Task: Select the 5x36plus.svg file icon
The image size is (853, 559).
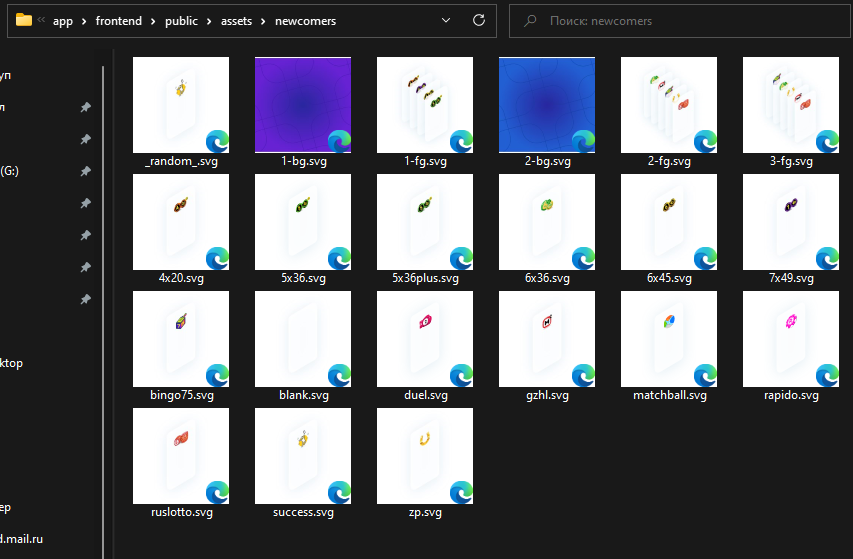Action: click(425, 222)
